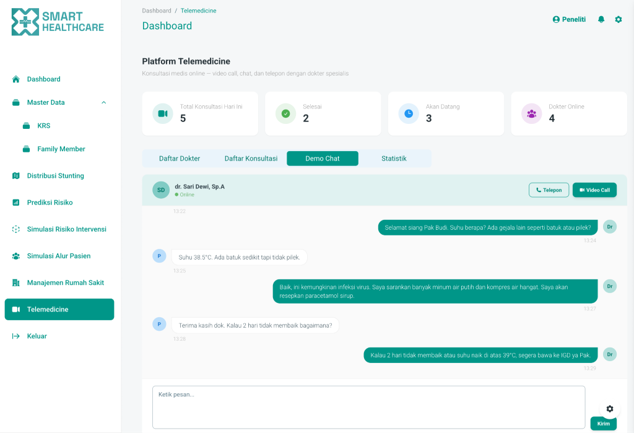Click the 'Kalau 2 hari tidak membaik atau suhu' doctor reply
This screenshot has height=433, width=634.
[x=481, y=355]
